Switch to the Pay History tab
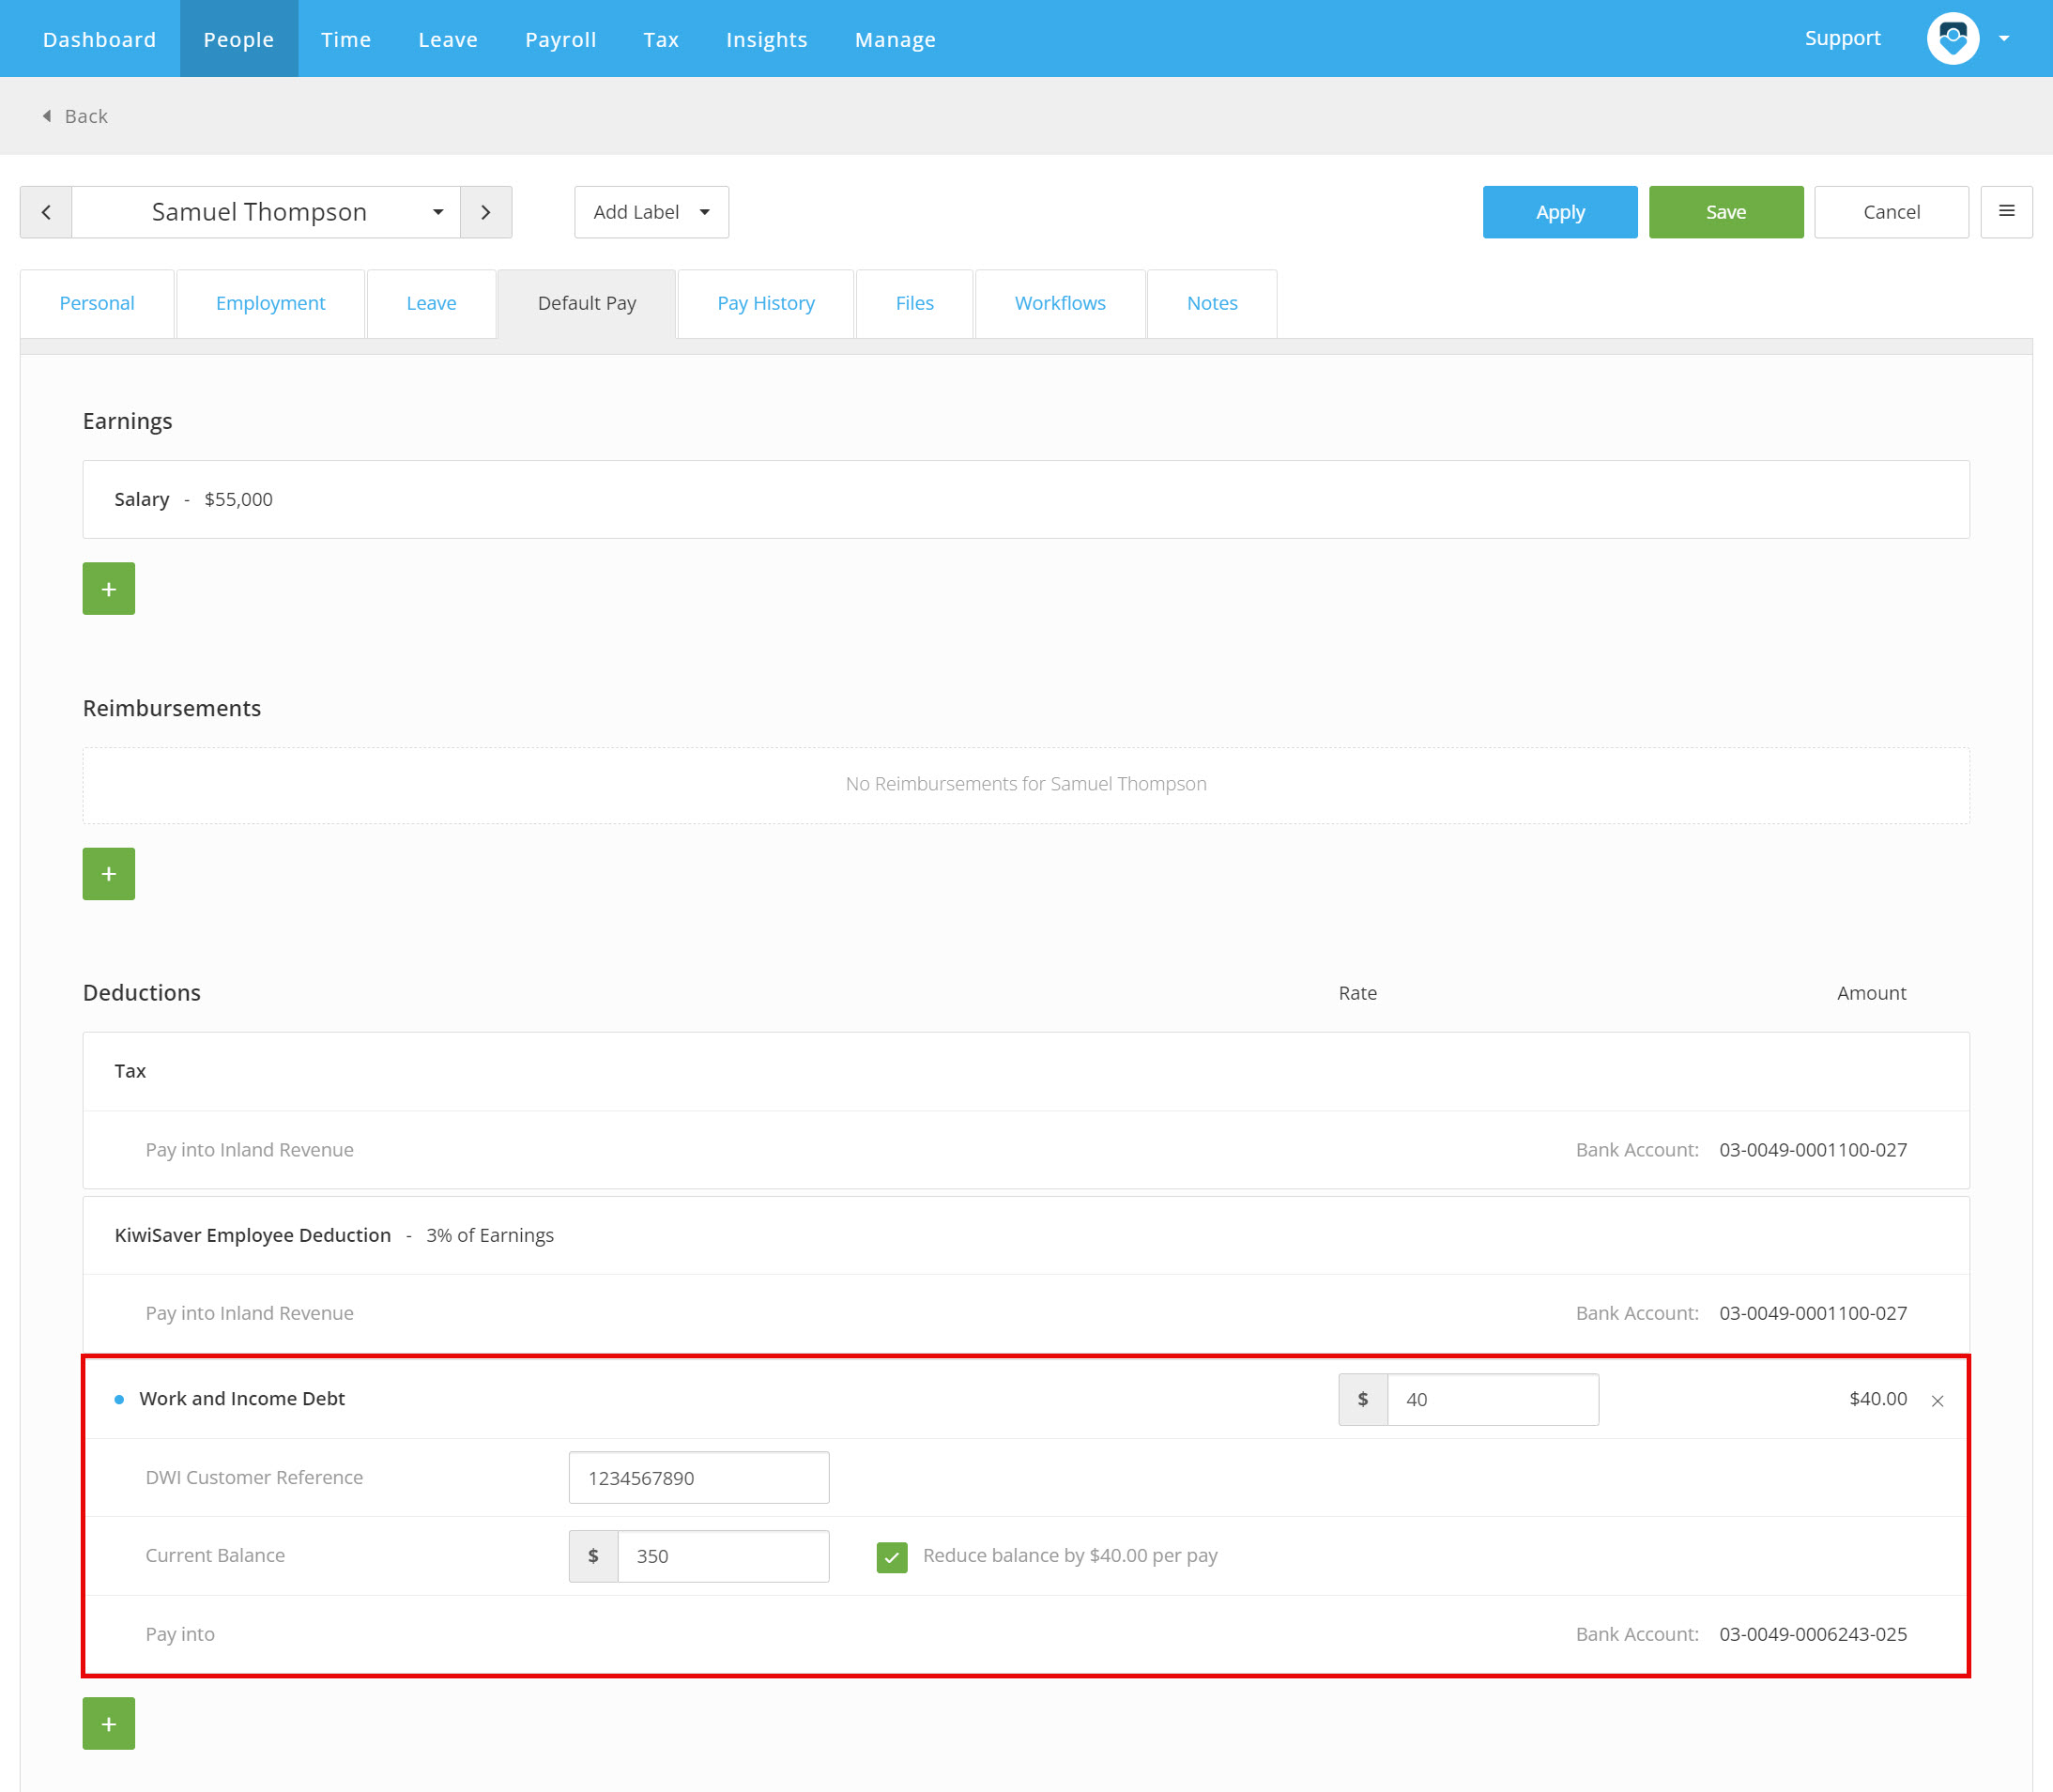 tap(766, 303)
